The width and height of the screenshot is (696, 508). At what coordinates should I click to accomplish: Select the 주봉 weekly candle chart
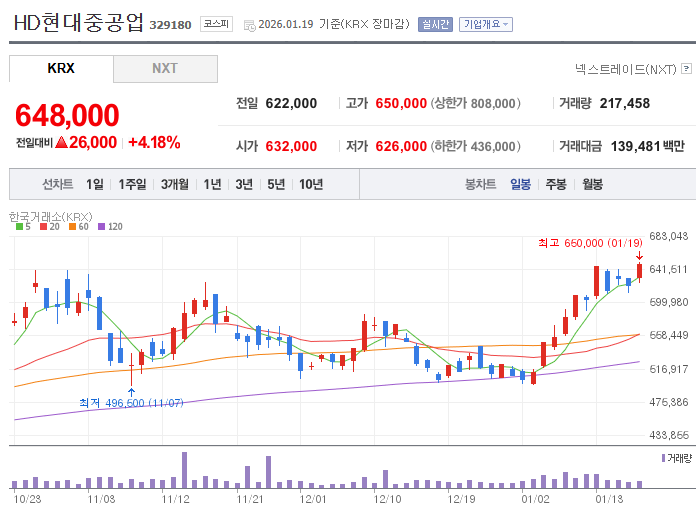pyautogui.click(x=556, y=184)
